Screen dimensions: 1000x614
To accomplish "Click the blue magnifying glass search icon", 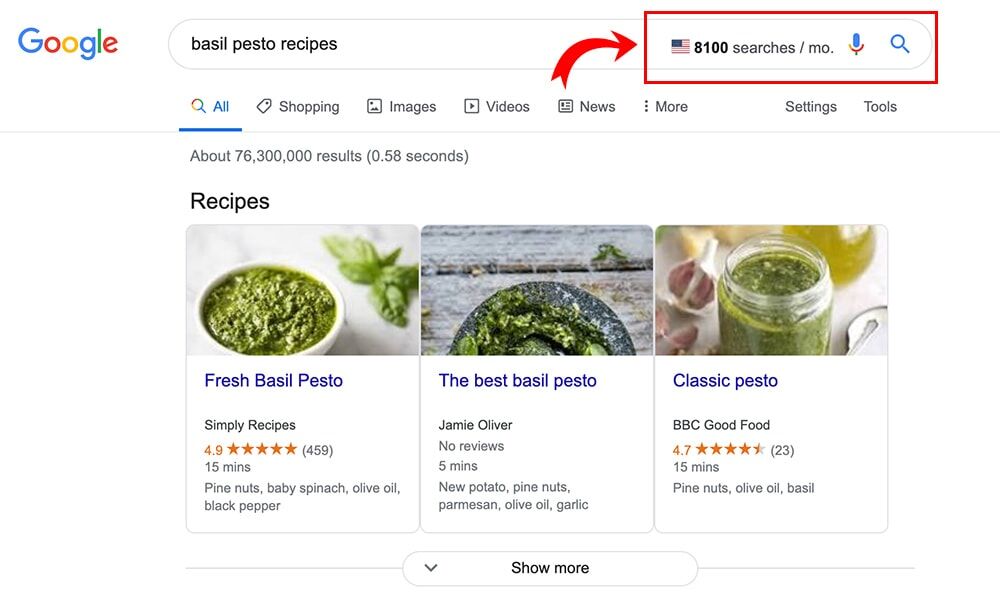I will coord(900,44).
